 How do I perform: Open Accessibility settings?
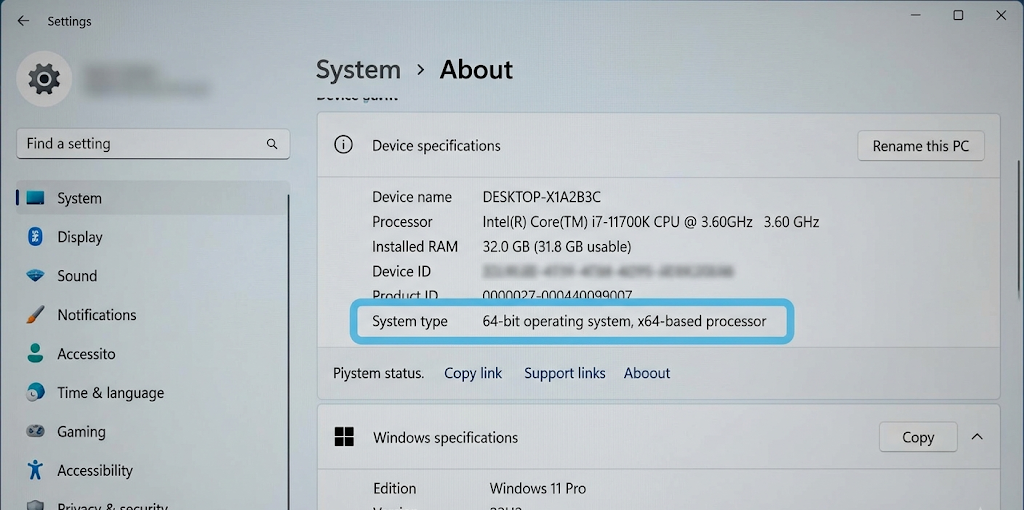152,470
